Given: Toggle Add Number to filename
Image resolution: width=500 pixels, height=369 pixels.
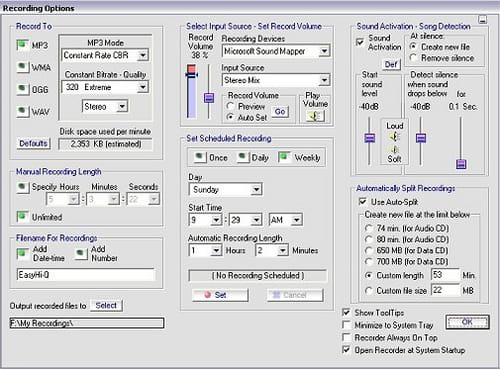Looking at the screenshot, I should pos(81,254).
